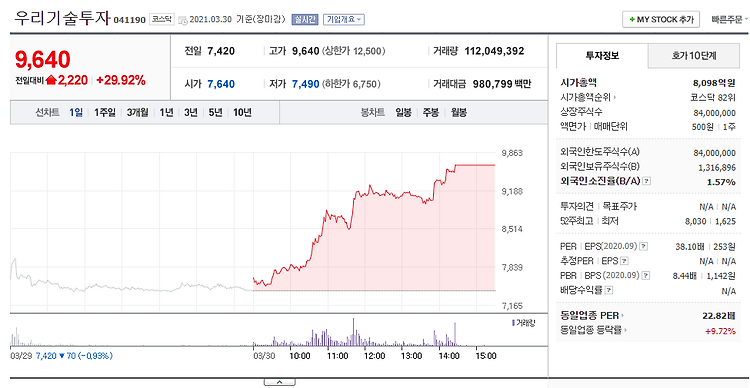Show the 월봉 candle chart

tap(459, 113)
